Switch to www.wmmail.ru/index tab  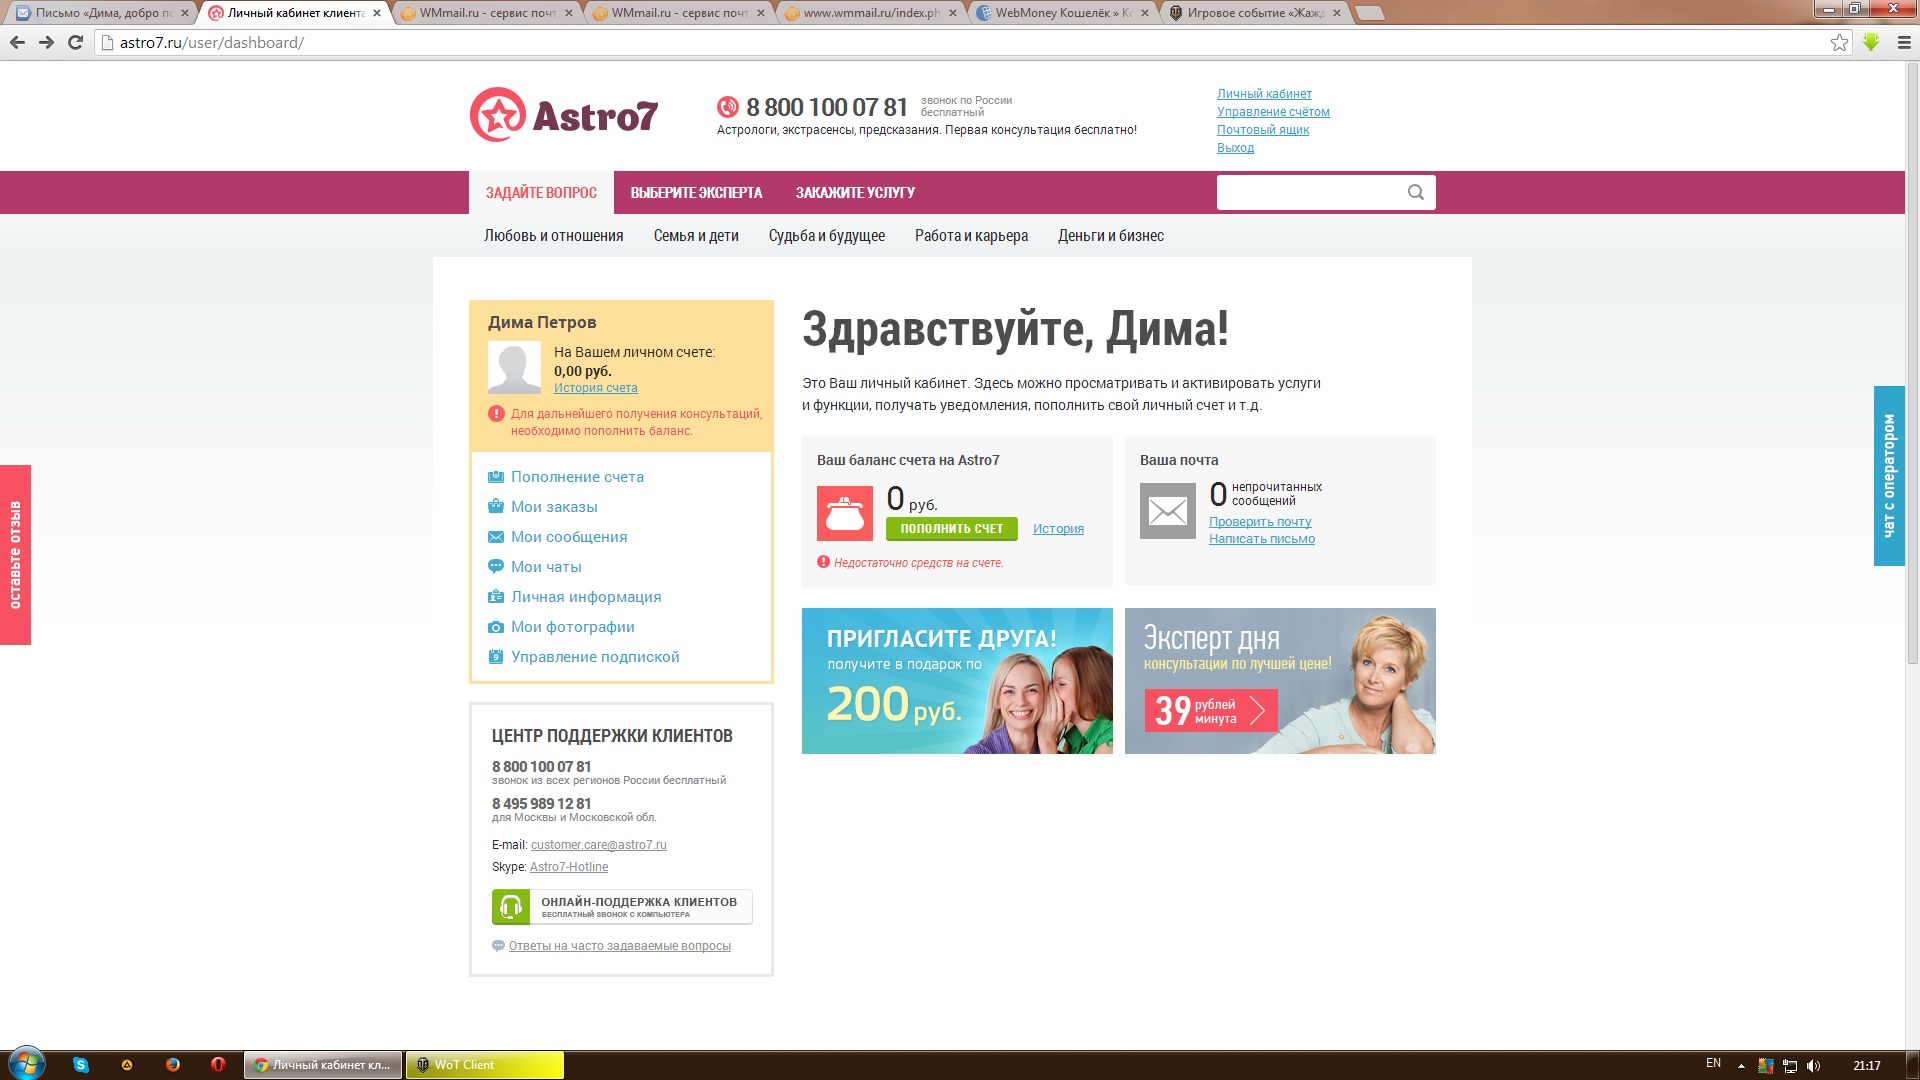pos(870,13)
